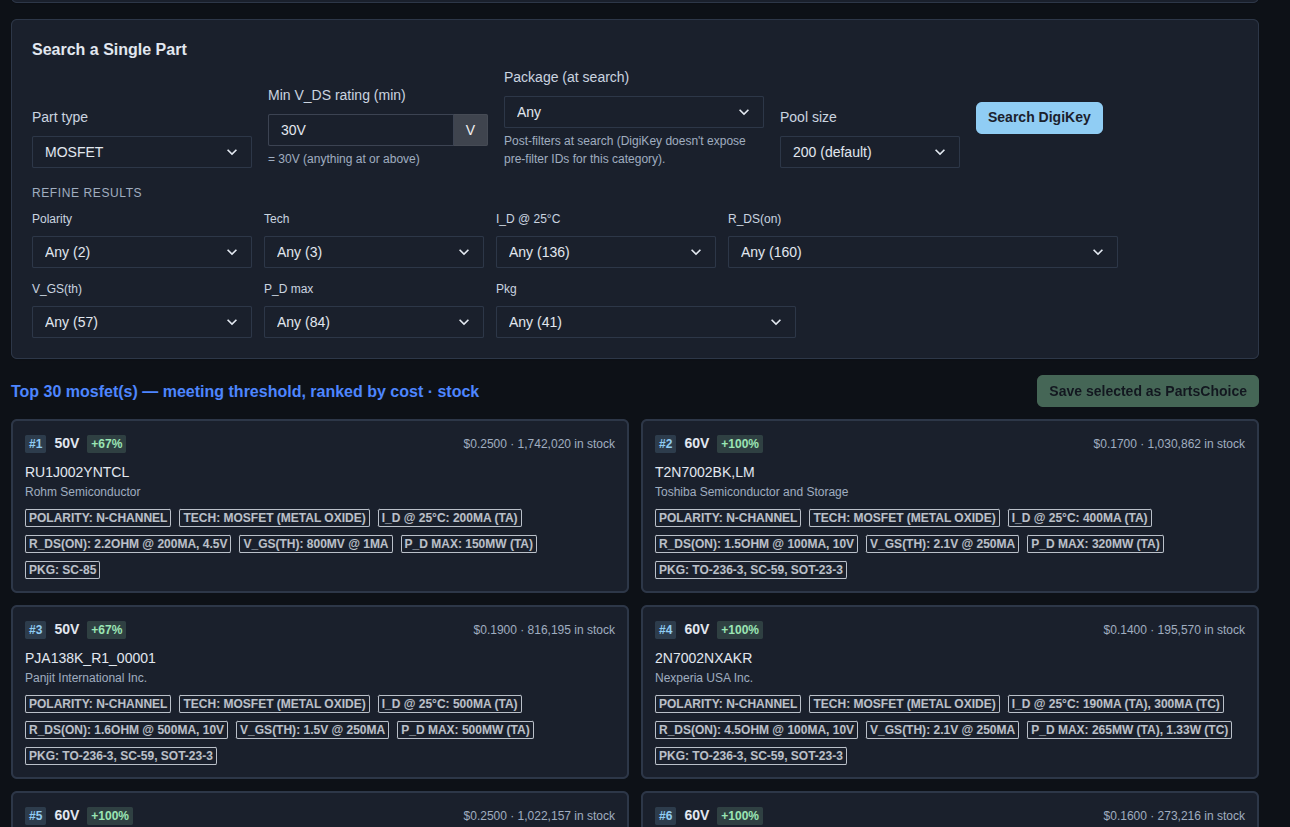The height and width of the screenshot is (827, 1290).
Task: Click the #3 rank badge
Action: click(36, 630)
